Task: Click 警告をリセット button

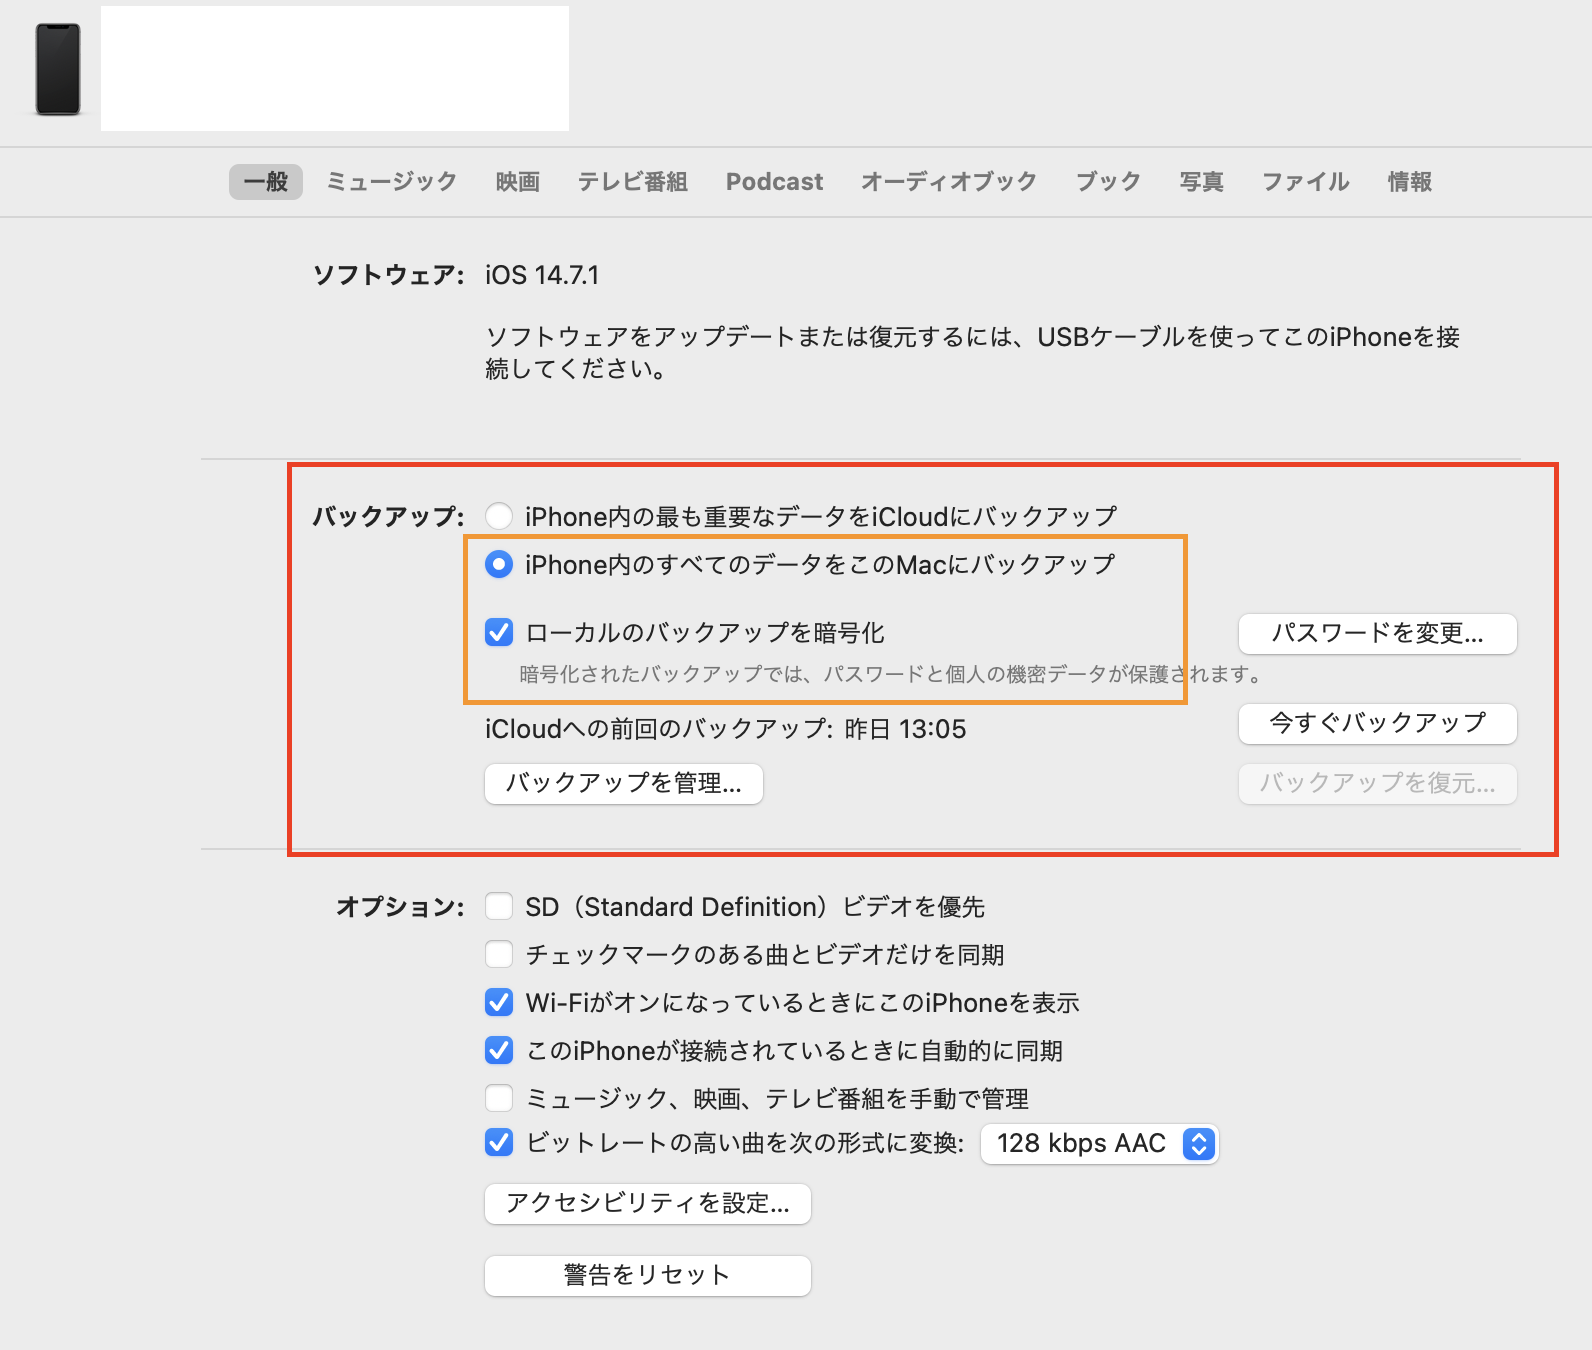Action: click(x=648, y=1275)
